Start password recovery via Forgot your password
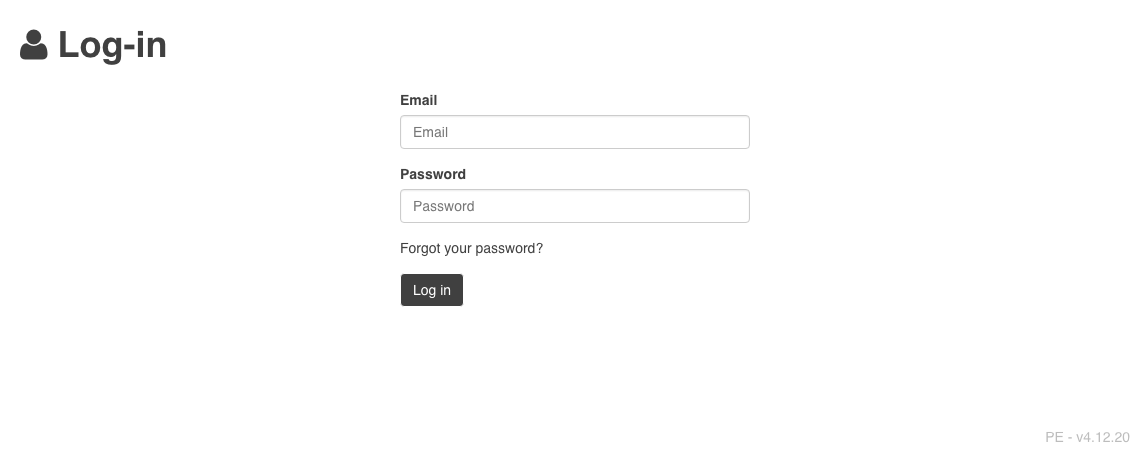The width and height of the screenshot is (1140, 460). point(471,248)
